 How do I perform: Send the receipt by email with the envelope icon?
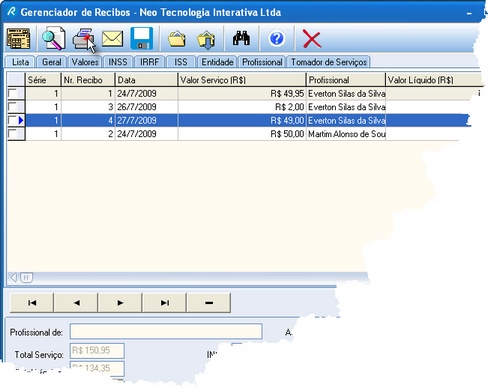(112, 39)
